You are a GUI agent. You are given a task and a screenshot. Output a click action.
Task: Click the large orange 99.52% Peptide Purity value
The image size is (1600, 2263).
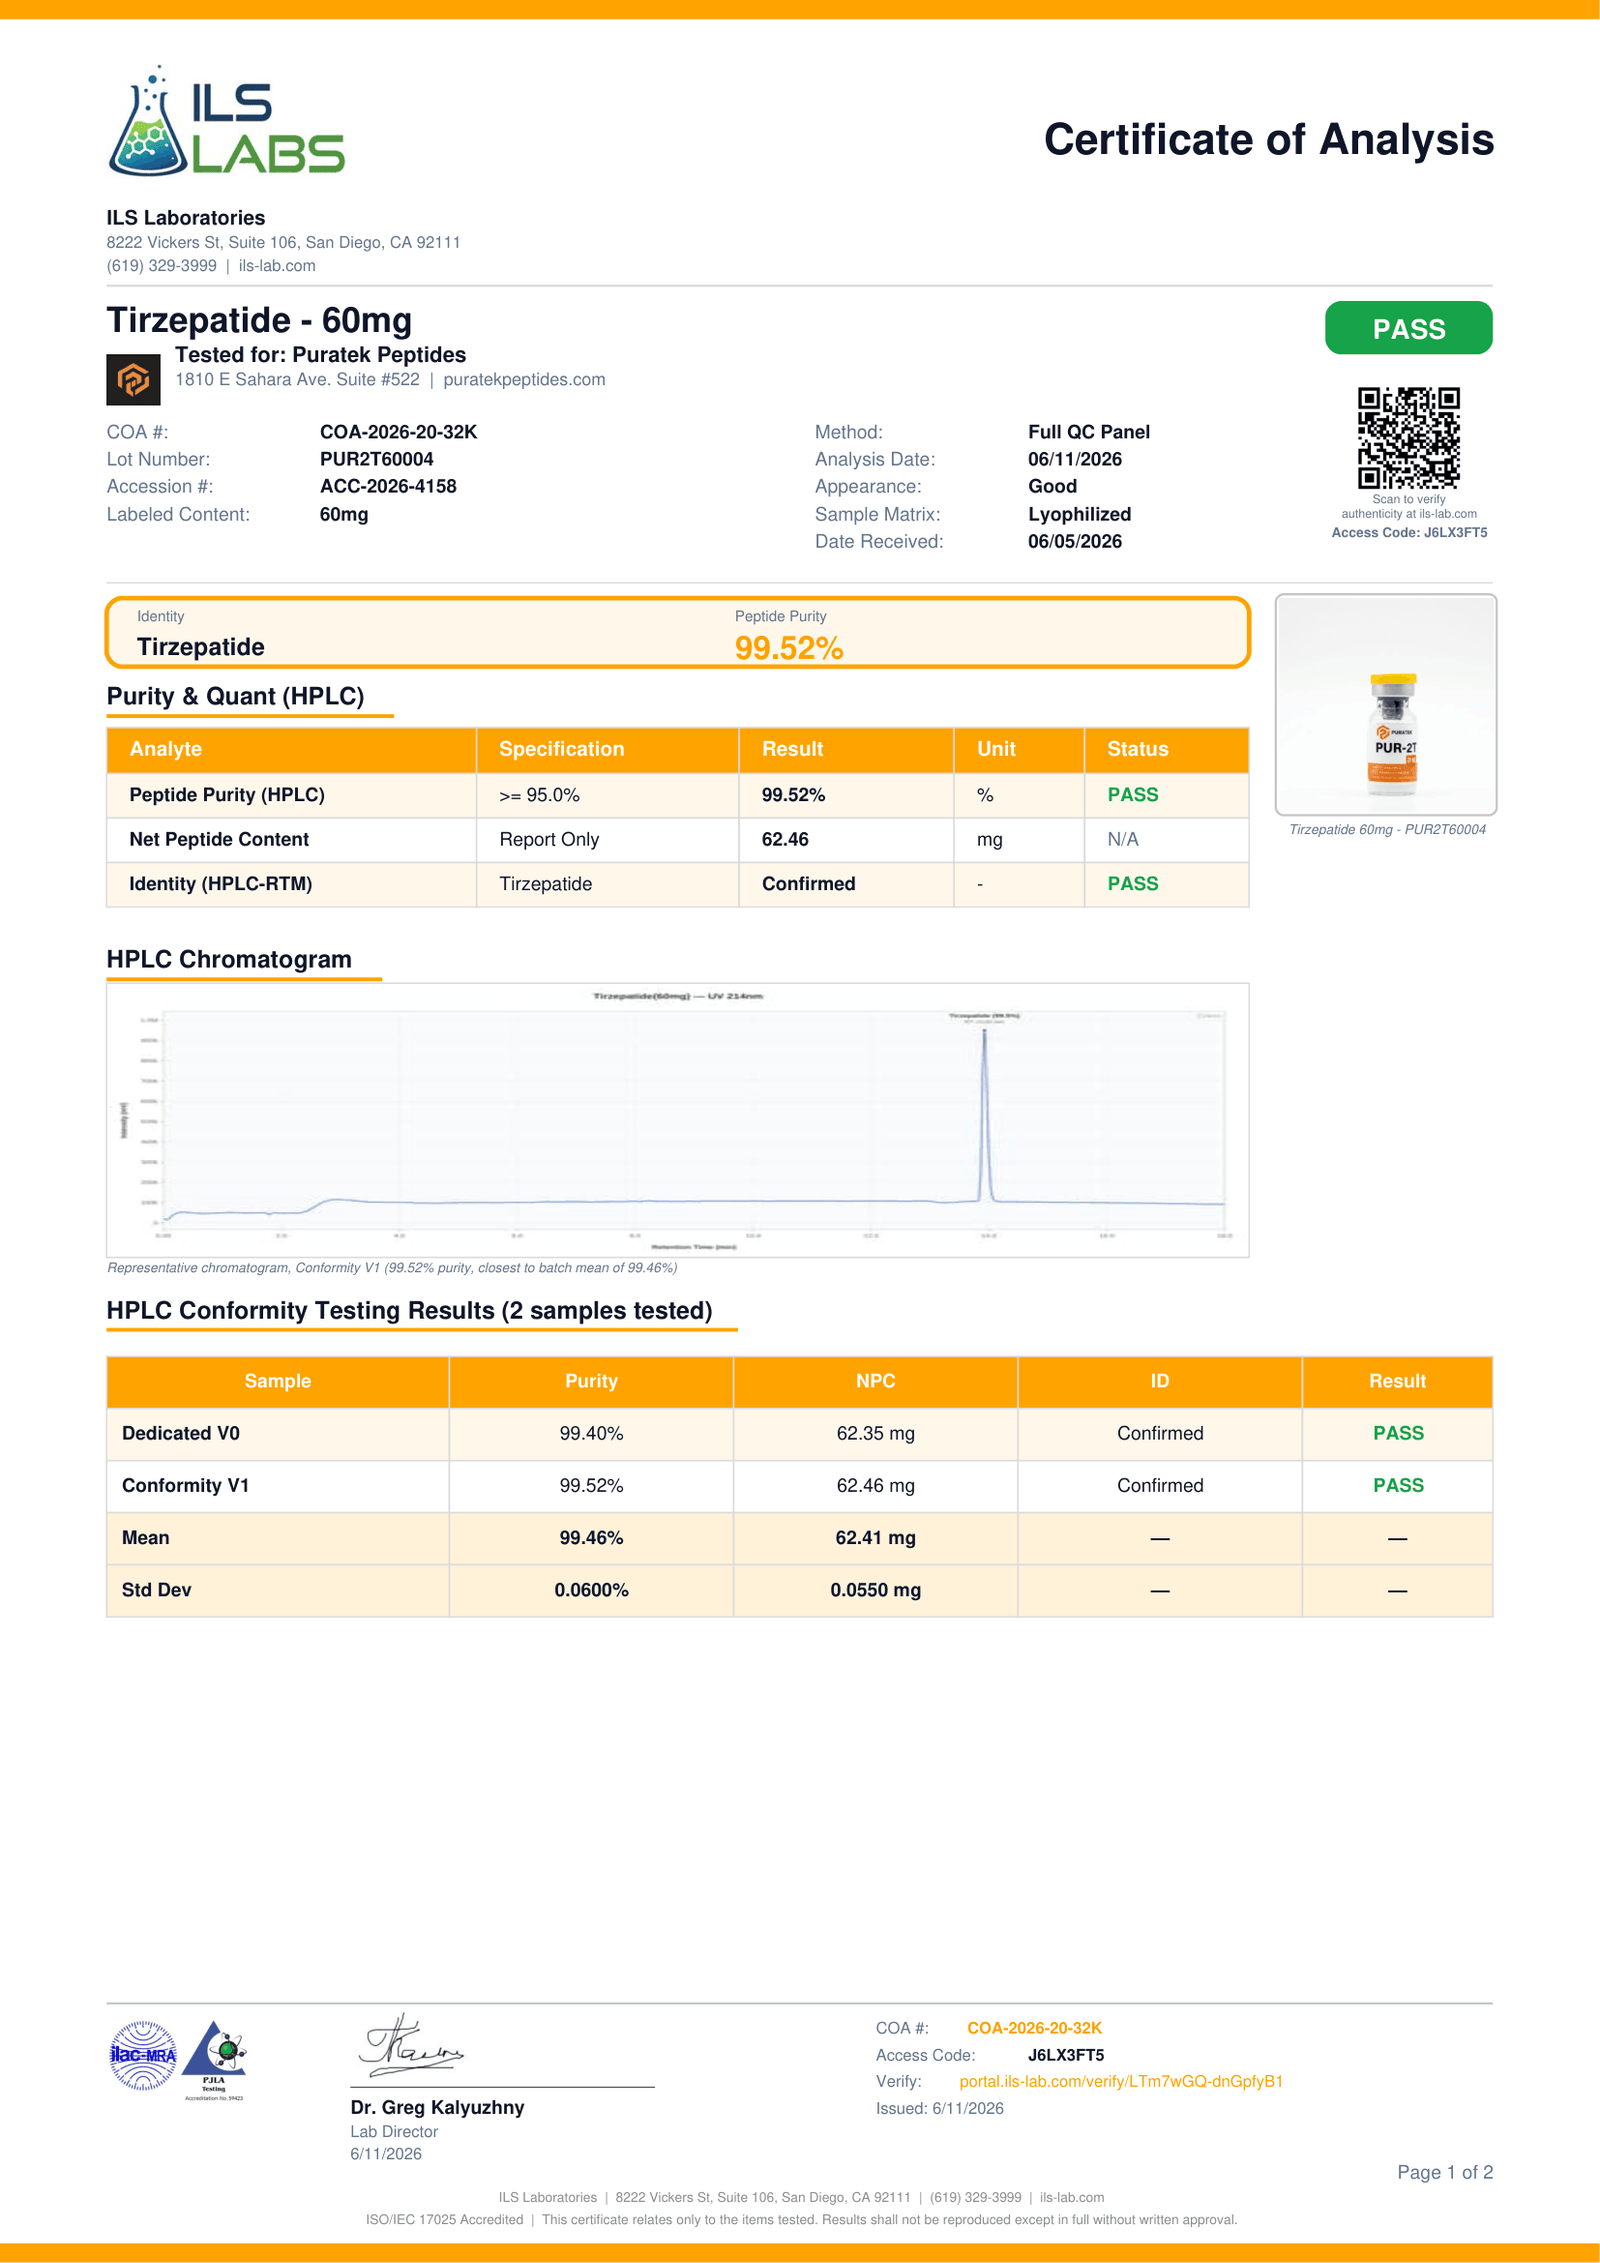coord(789,648)
